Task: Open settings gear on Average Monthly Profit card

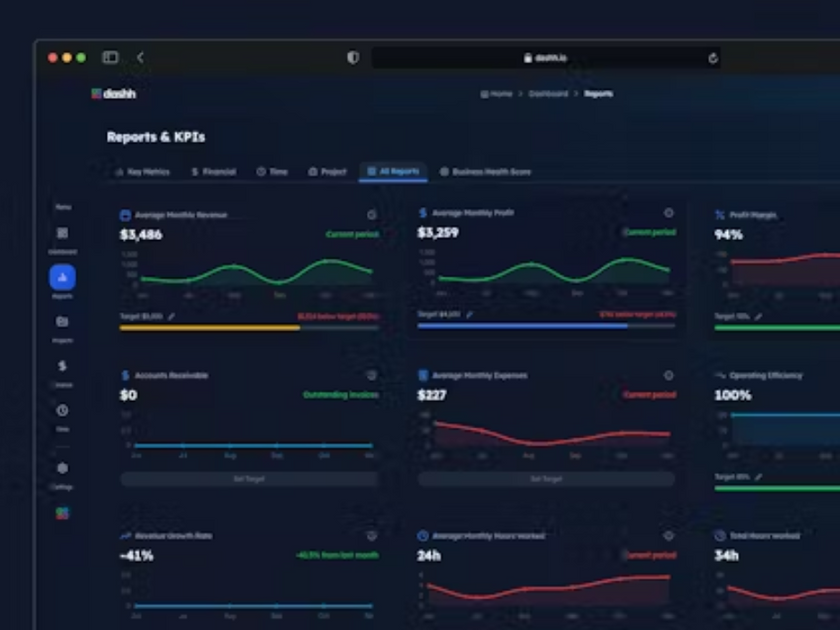Action: pyautogui.click(x=668, y=213)
